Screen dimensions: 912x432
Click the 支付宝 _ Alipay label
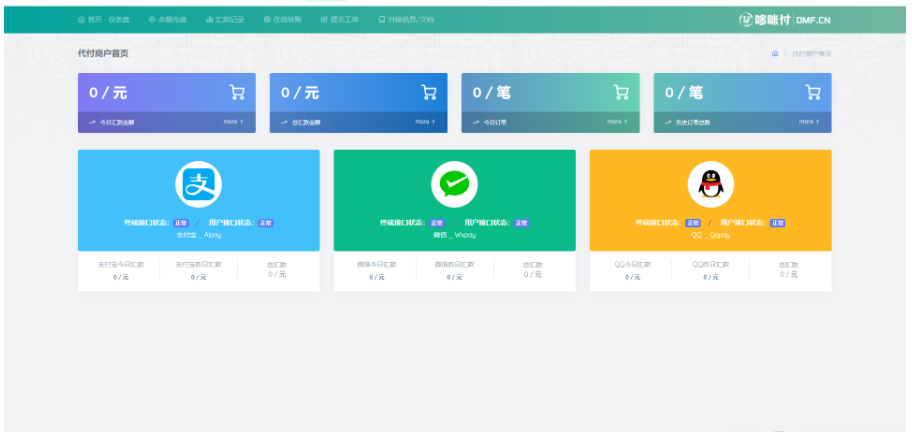point(198,235)
